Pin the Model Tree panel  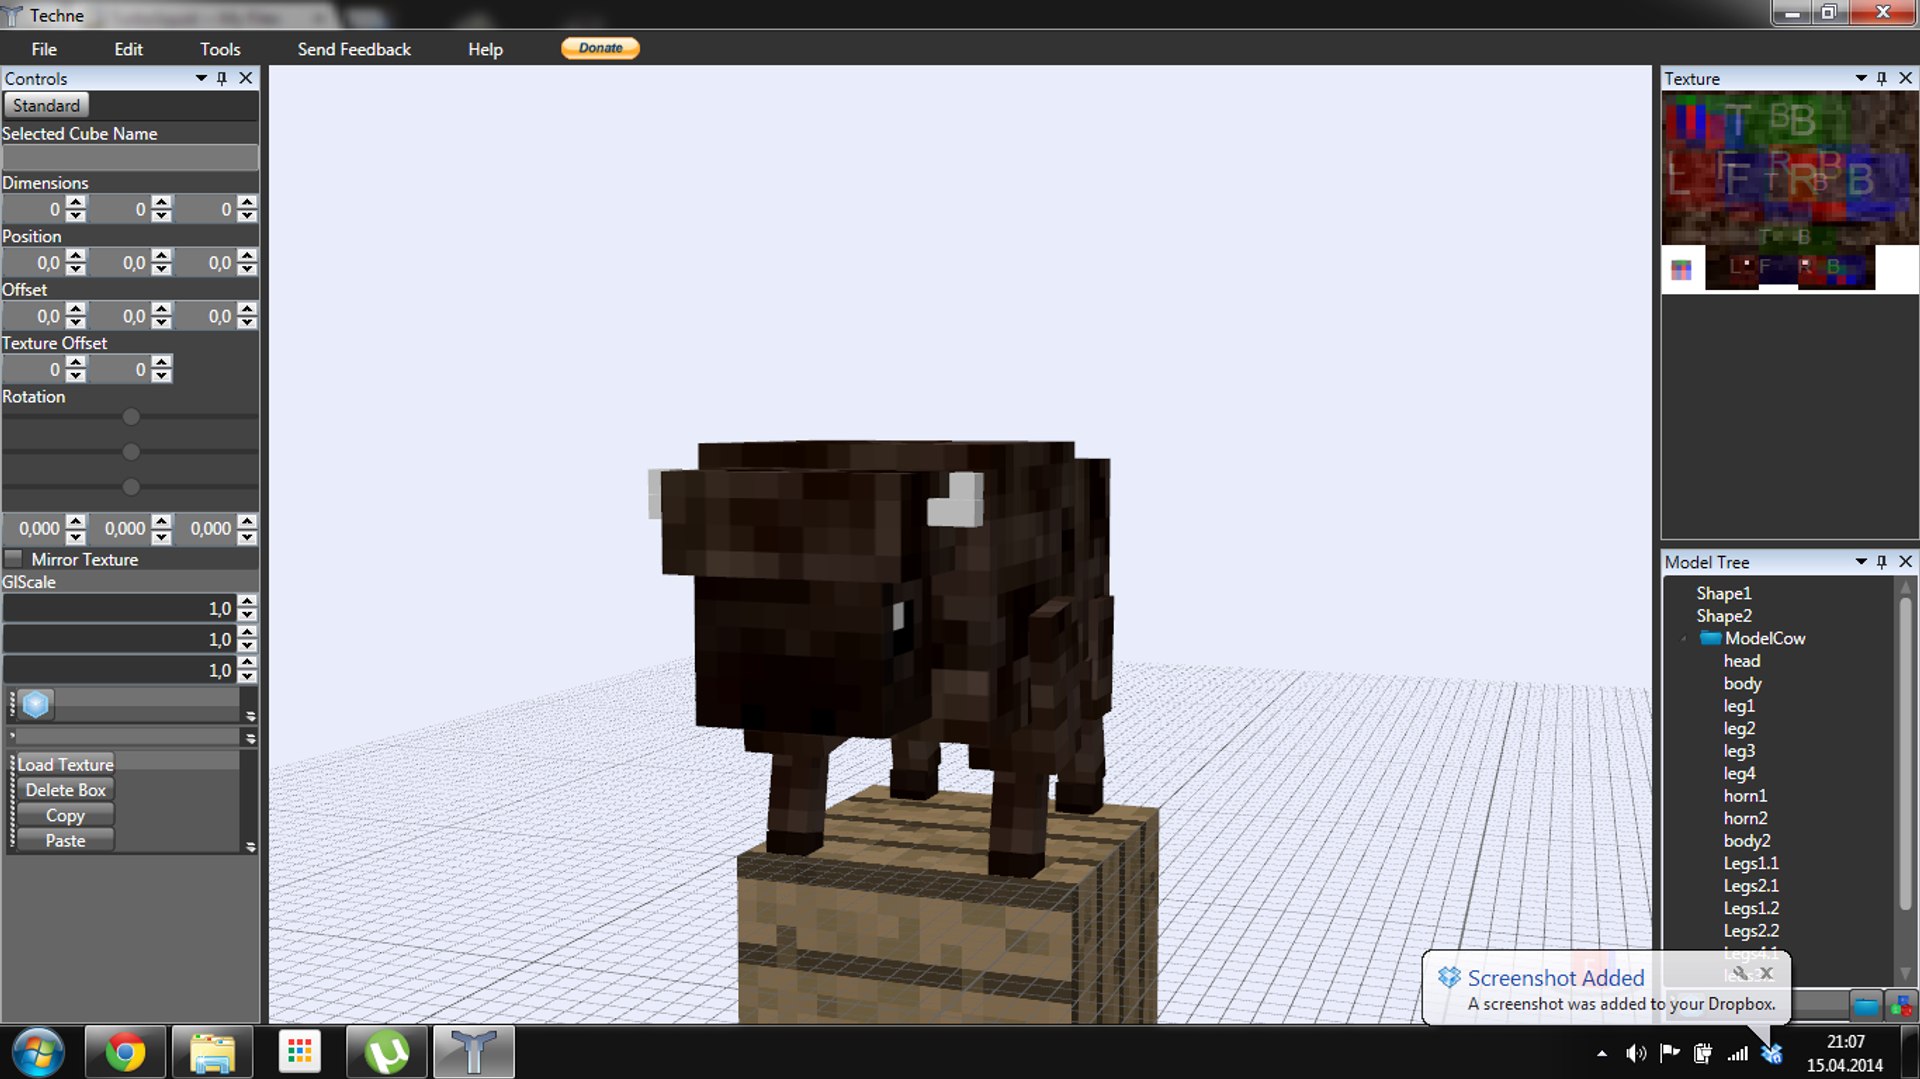pyautogui.click(x=1882, y=562)
